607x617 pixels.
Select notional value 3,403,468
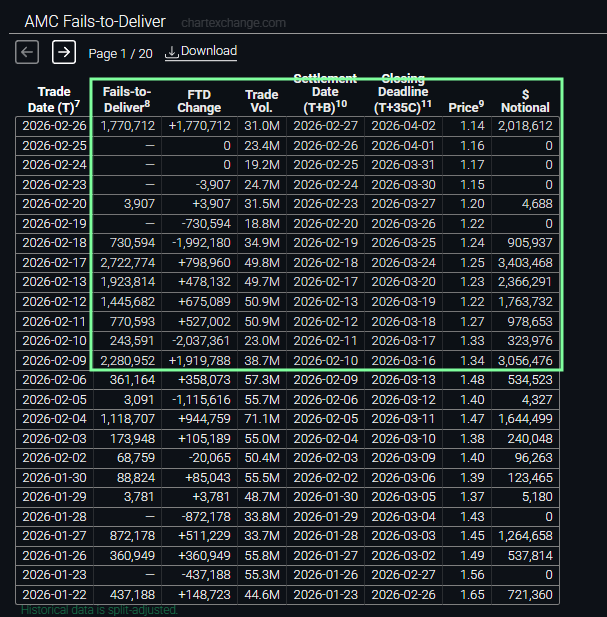(x=525, y=262)
